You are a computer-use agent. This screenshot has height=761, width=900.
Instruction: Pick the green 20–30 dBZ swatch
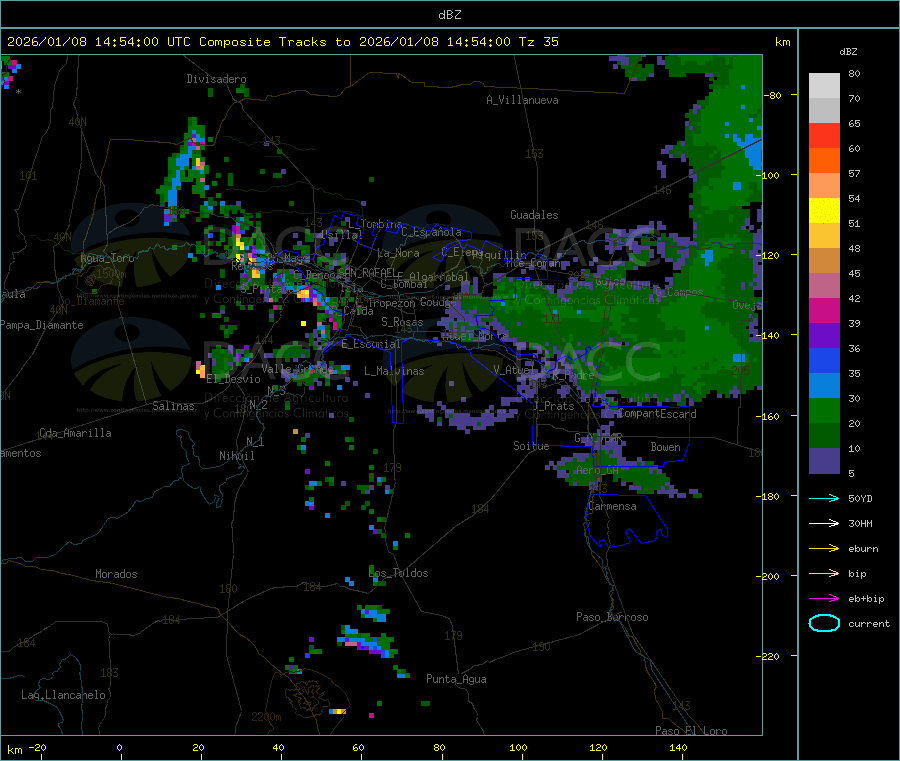click(824, 411)
